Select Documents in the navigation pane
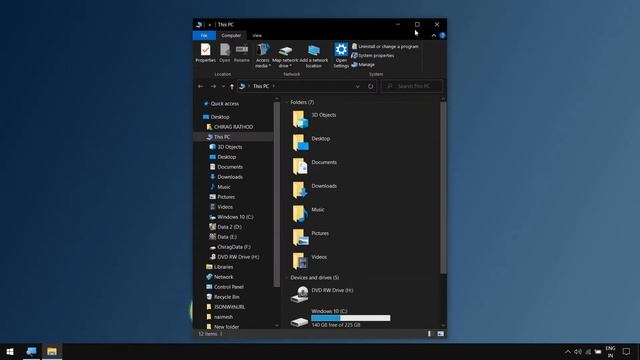The width and height of the screenshot is (640, 360). click(226, 167)
